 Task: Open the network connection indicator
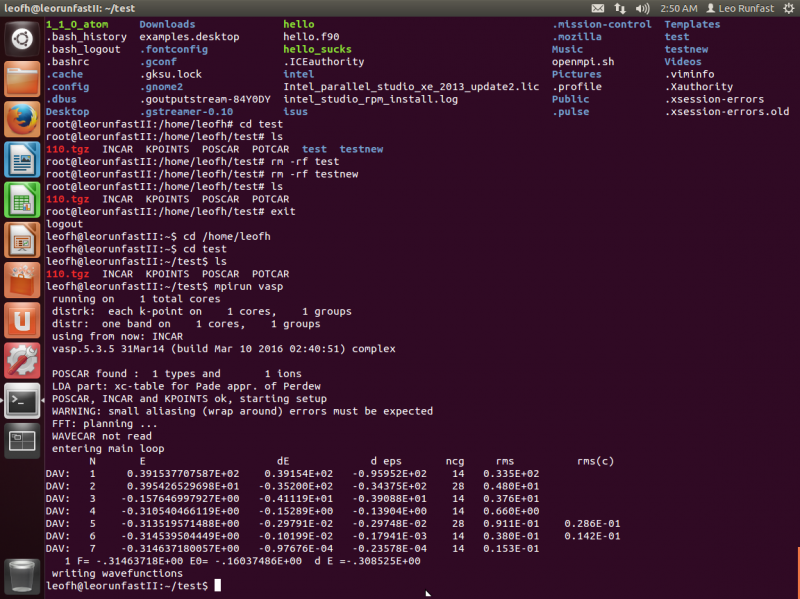point(620,8)
